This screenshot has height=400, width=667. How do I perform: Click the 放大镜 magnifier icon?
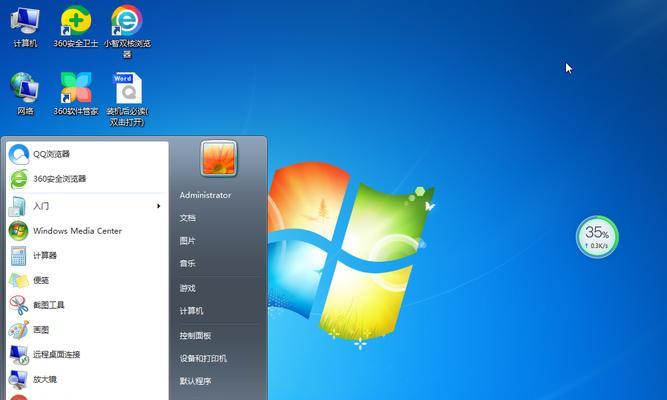point(18,379)
